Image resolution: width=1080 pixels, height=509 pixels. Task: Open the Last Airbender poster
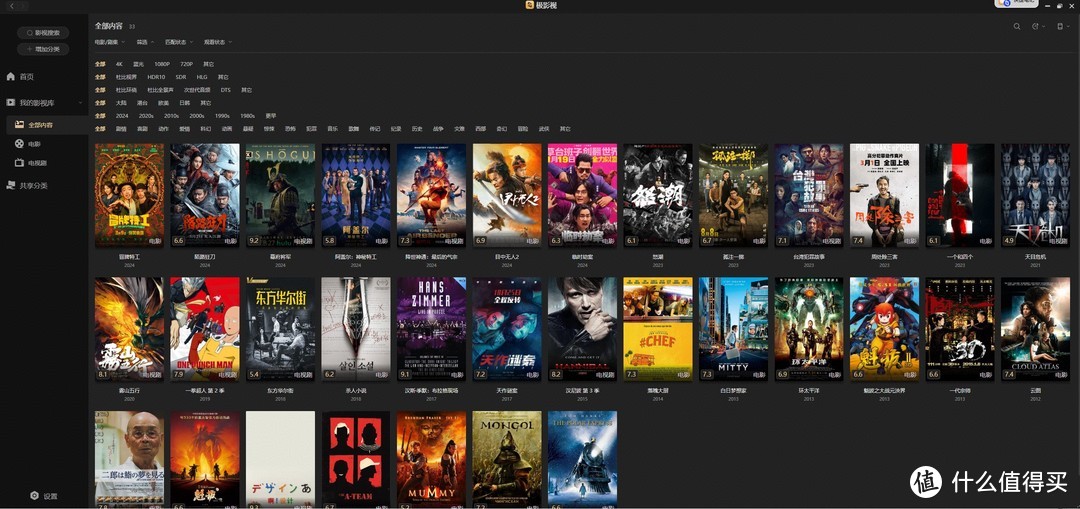(431, 195)
